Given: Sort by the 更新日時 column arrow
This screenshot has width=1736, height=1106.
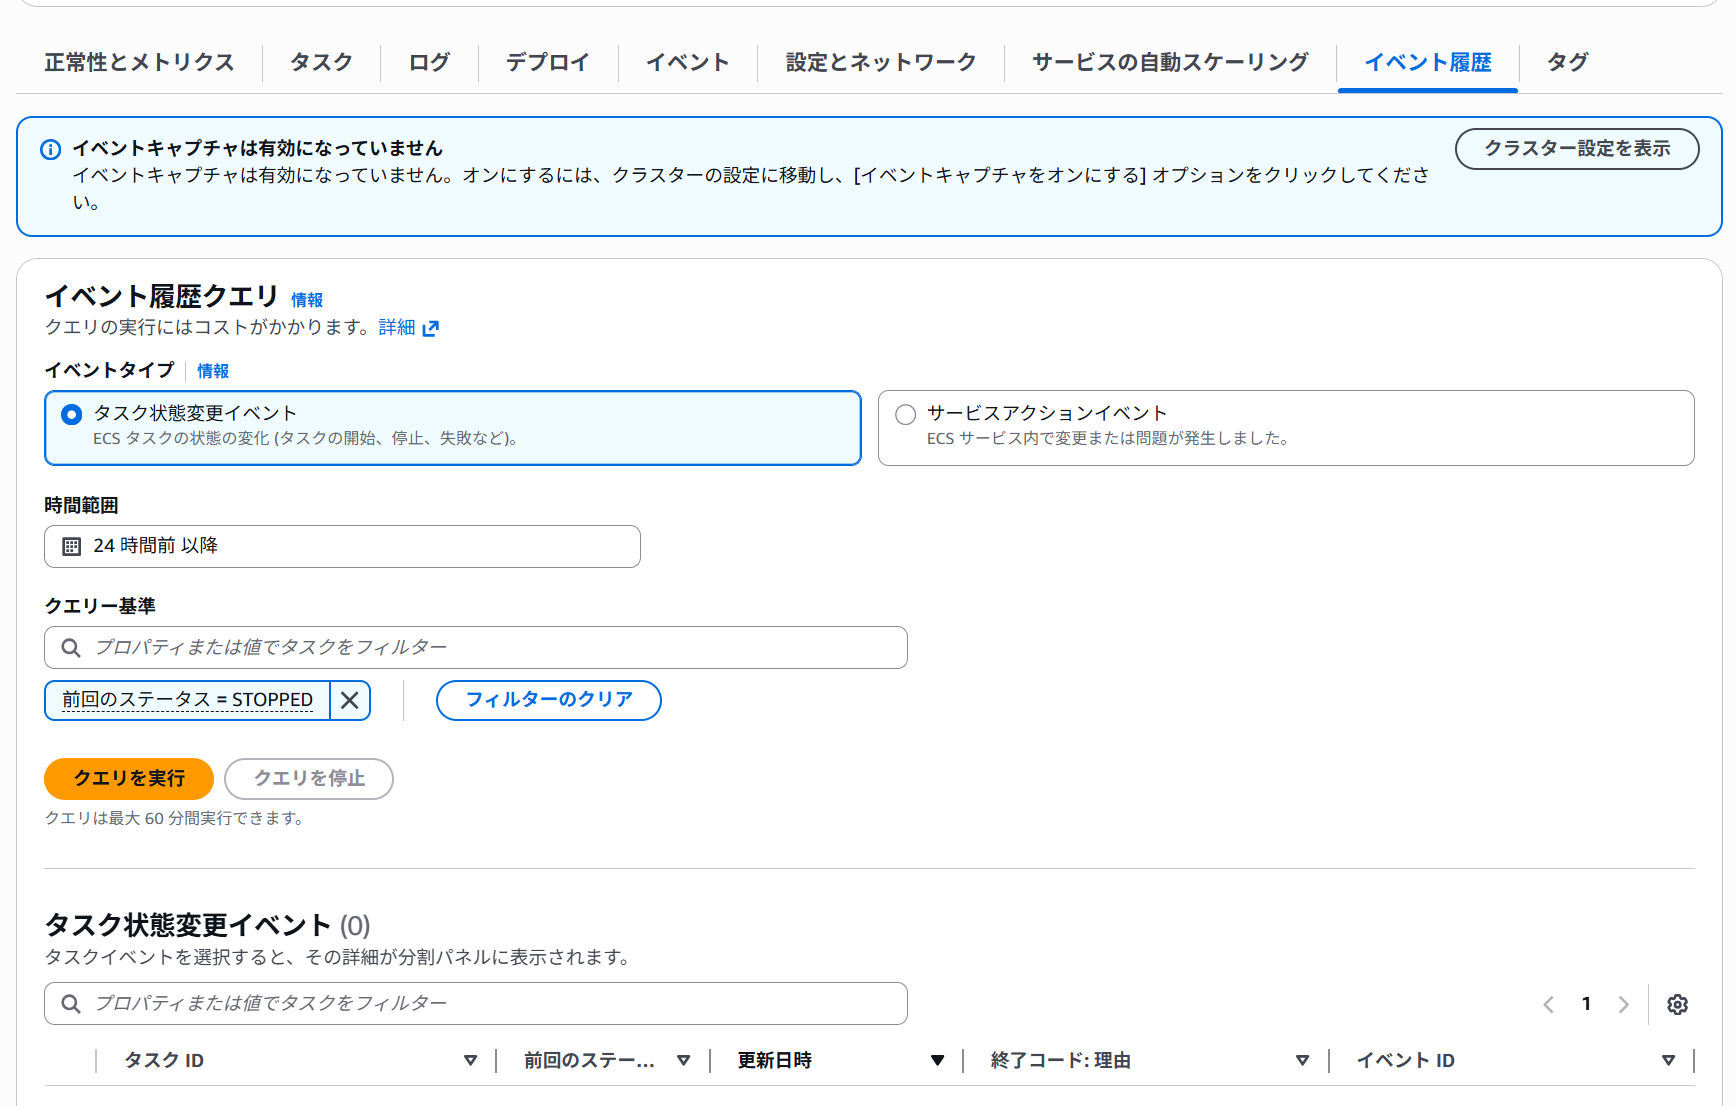Looking at the screenshot, I should tap(938, 1061).
